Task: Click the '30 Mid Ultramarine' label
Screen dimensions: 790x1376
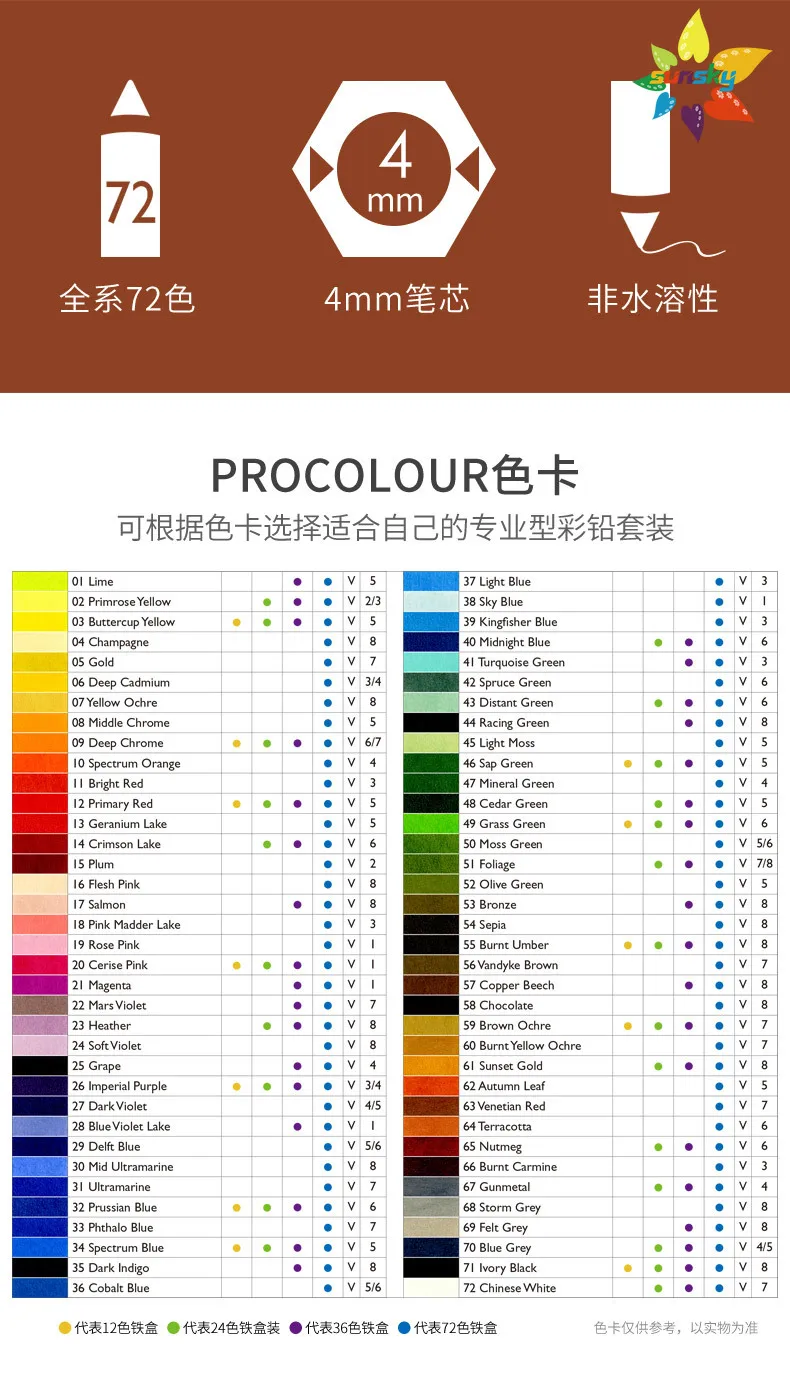Action: coord(122,1167)
